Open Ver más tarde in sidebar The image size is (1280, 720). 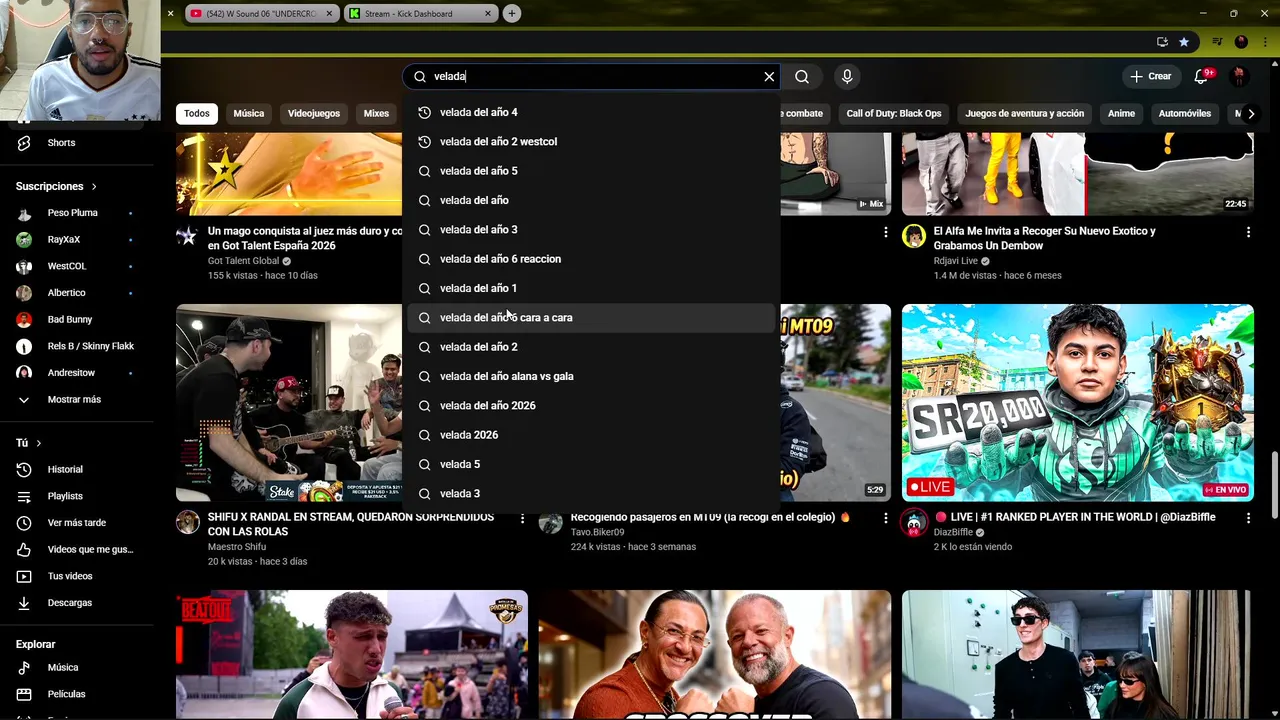(x=77, y=523)
